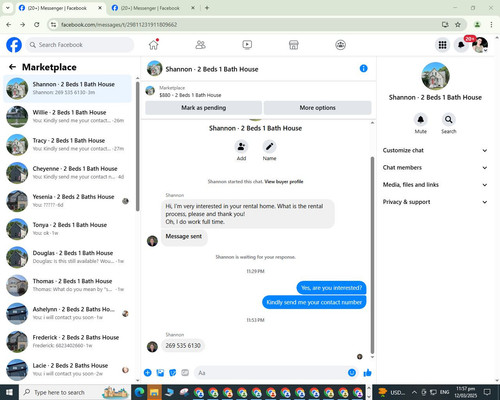The width and height of the screenshot is (500, 400).
Task: Open the Facebook menu grid icon
Action: click(x=442, y=45)
